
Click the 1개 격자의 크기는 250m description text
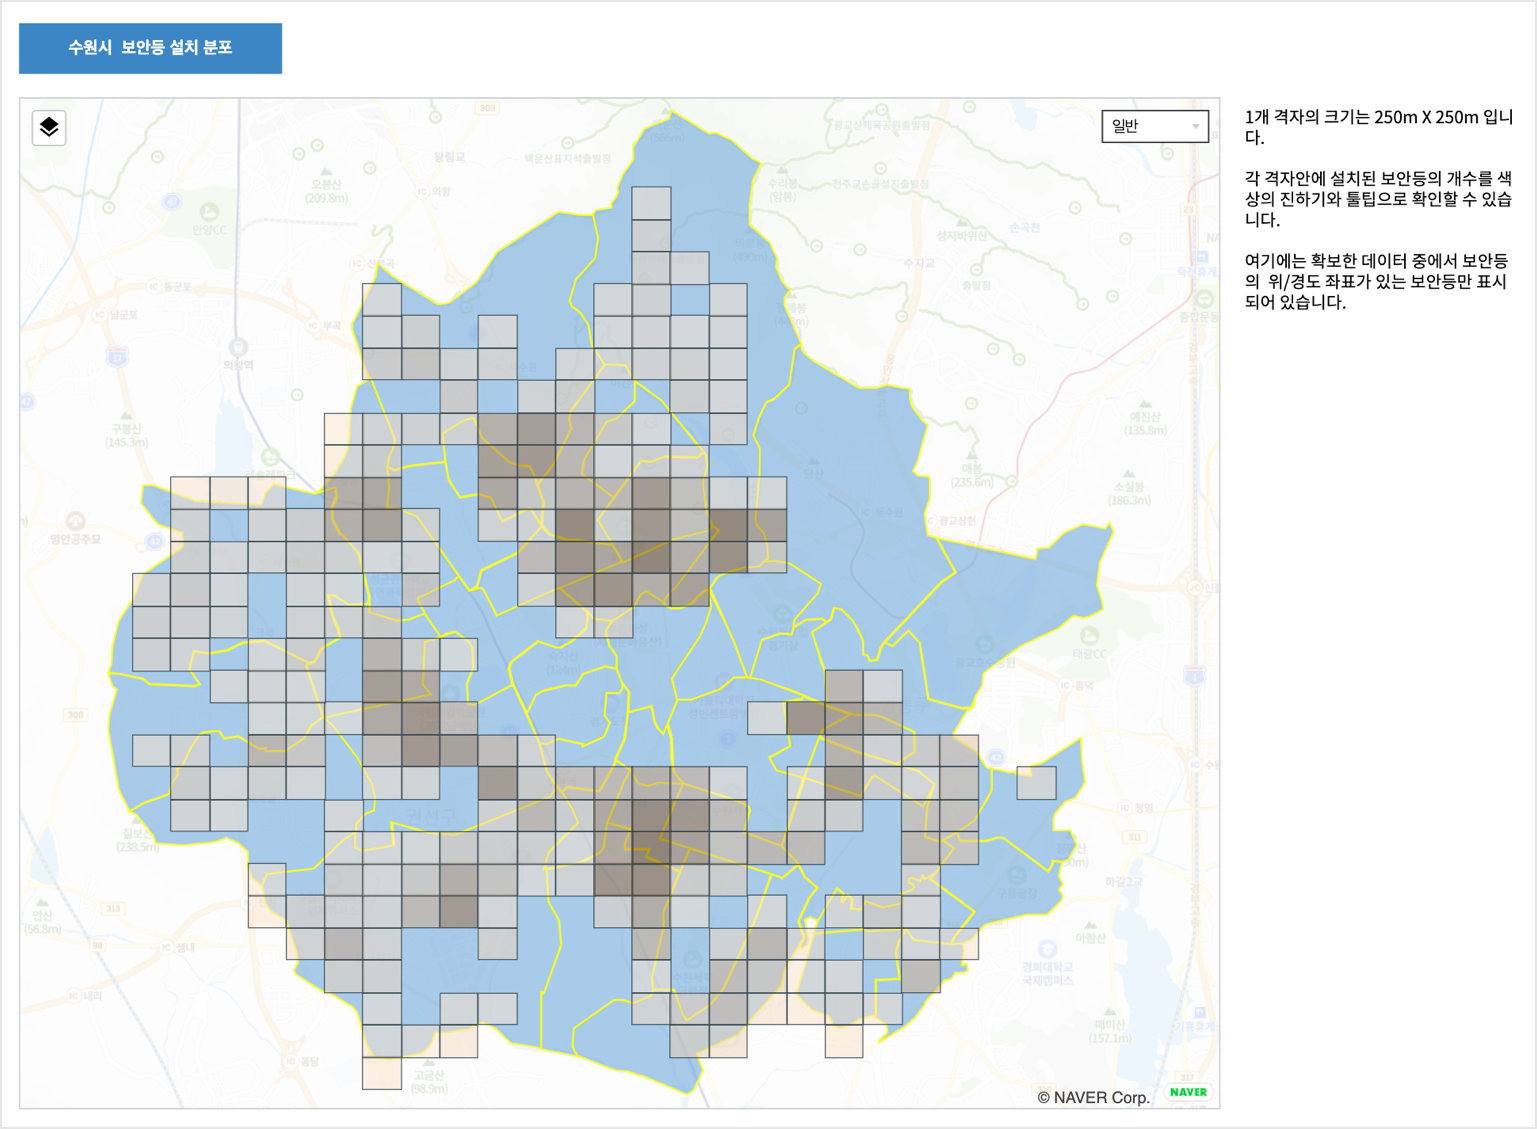[1379, 127]
